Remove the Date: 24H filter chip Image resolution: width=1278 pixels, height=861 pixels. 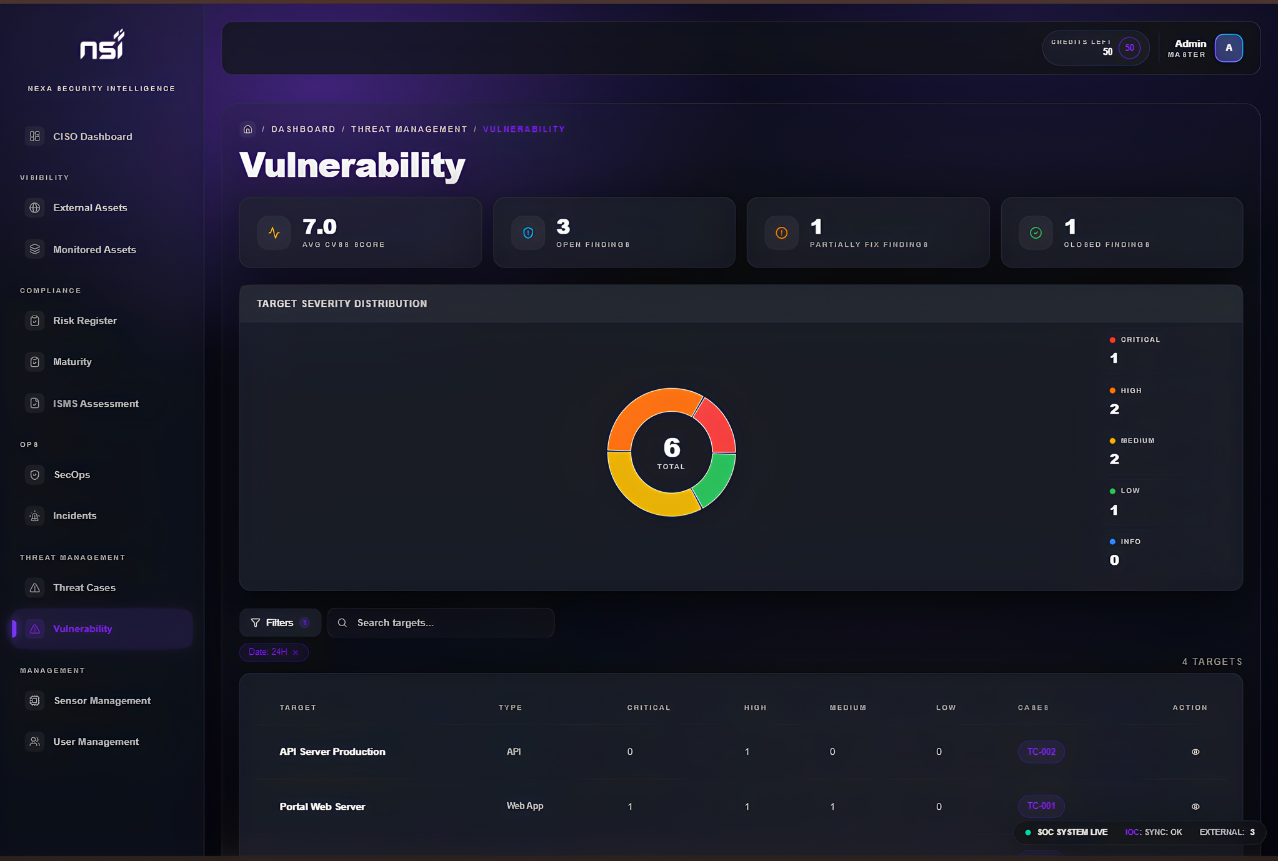[295, 652]
